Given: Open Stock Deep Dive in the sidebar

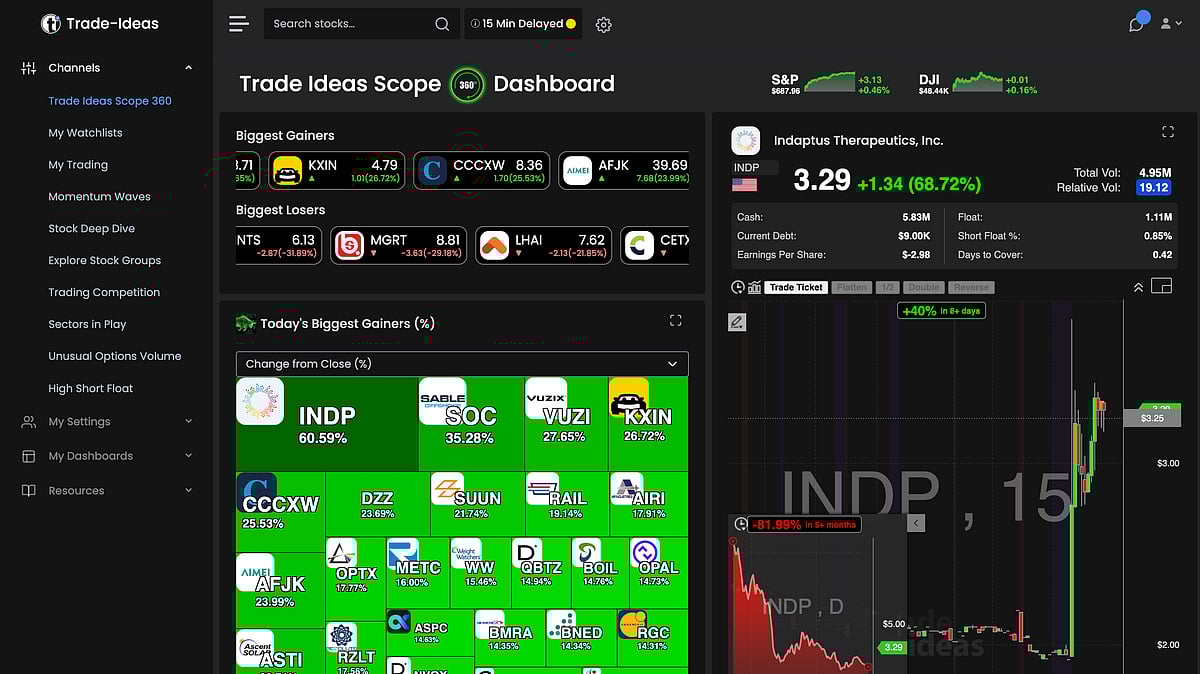Looking at the screenshot, I should coord(91,229).
